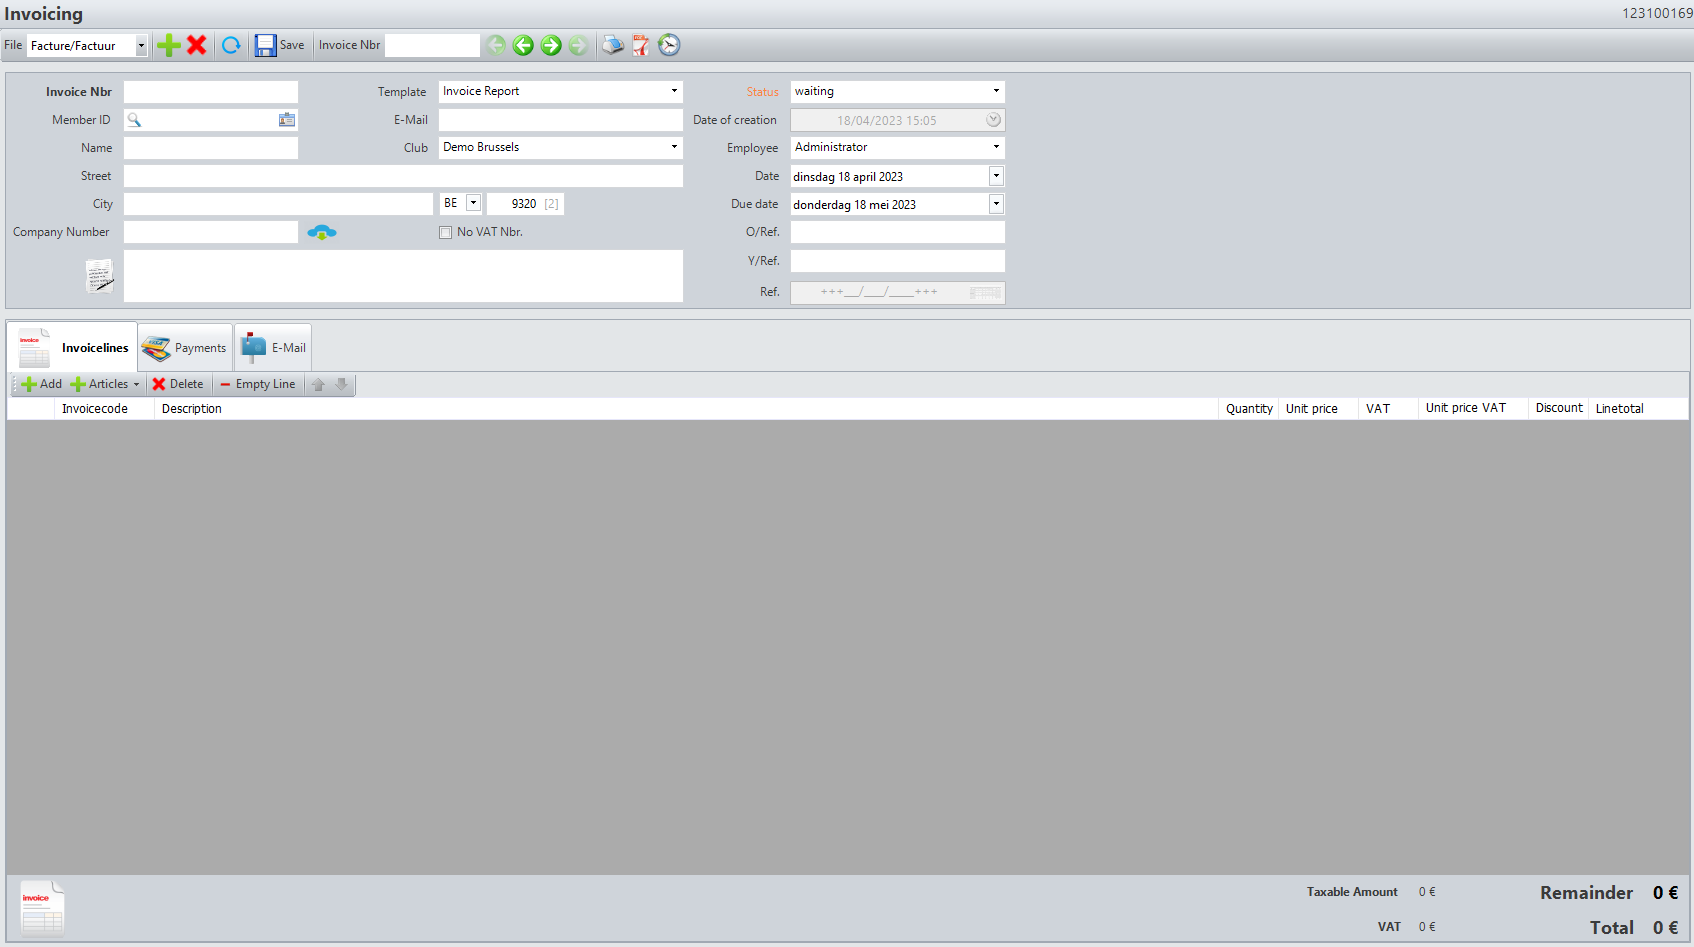Enable the No VAT Nbr. checkbox
The image size is (1694, 947).
(446, 232)
